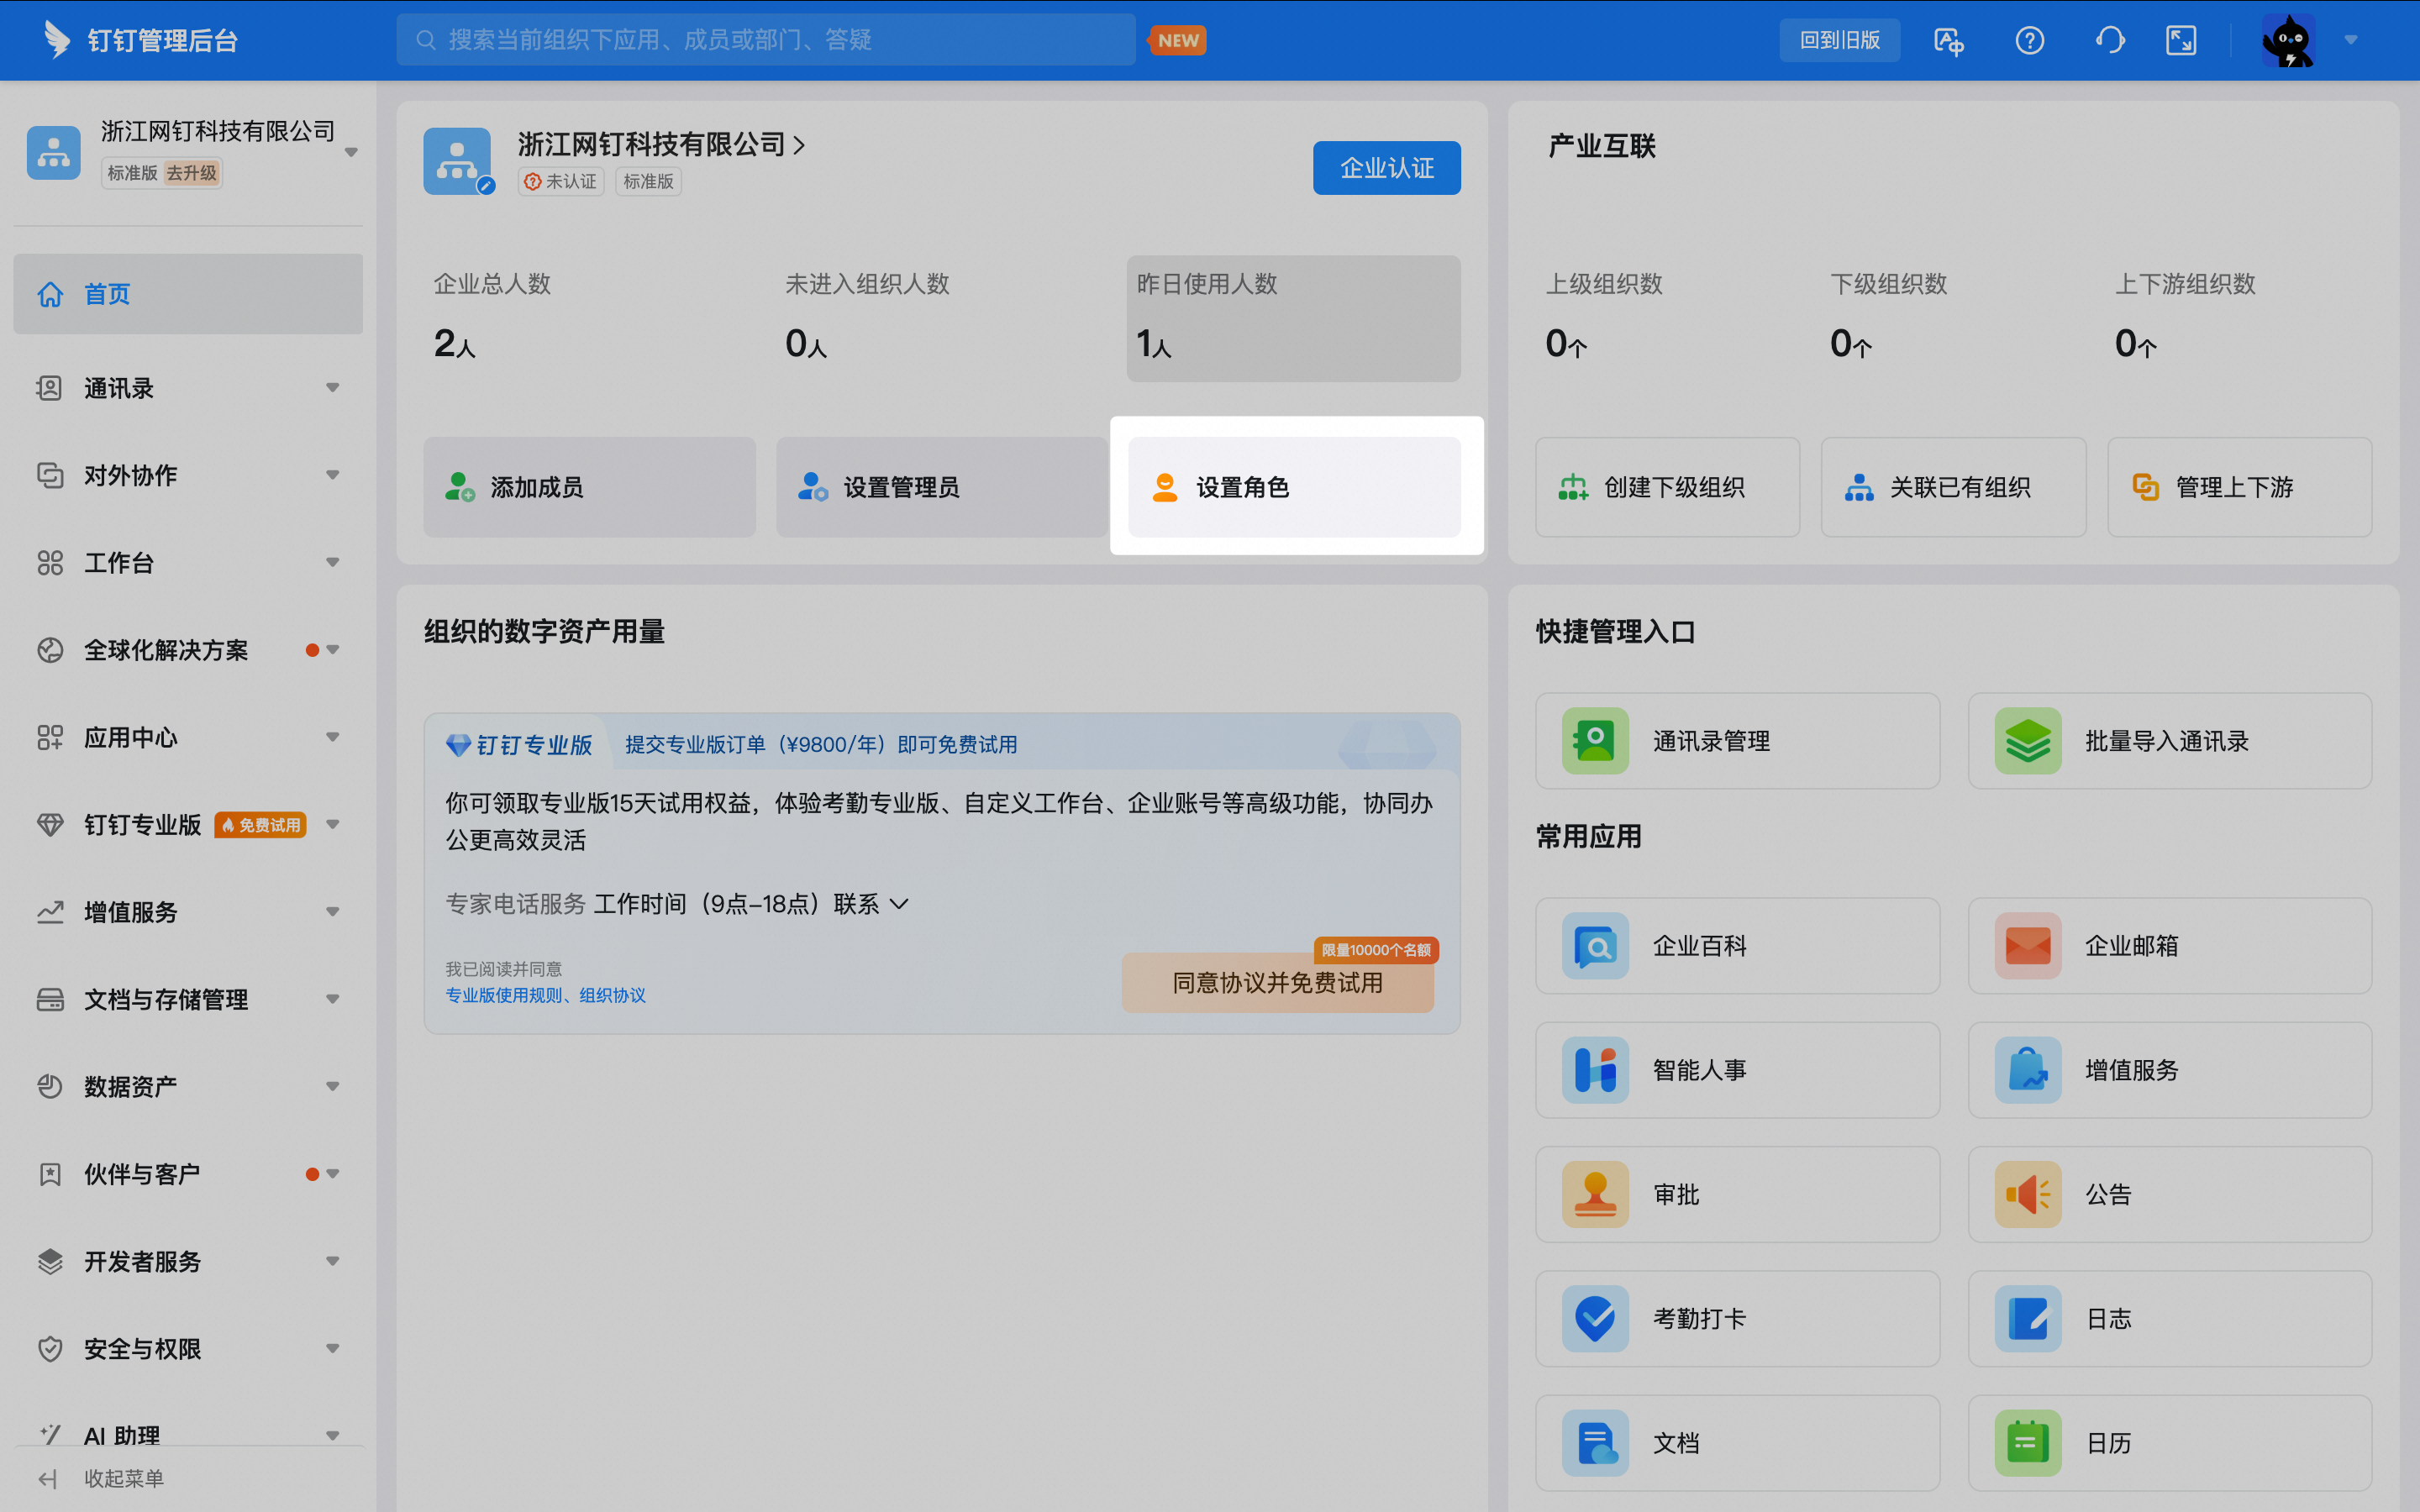Click the 企业认证 button
2420x1512 pixels.
1386,168
